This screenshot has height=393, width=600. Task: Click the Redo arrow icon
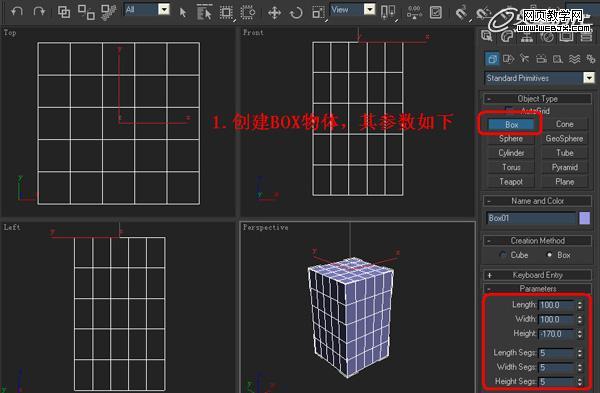(x=39, y=11)
